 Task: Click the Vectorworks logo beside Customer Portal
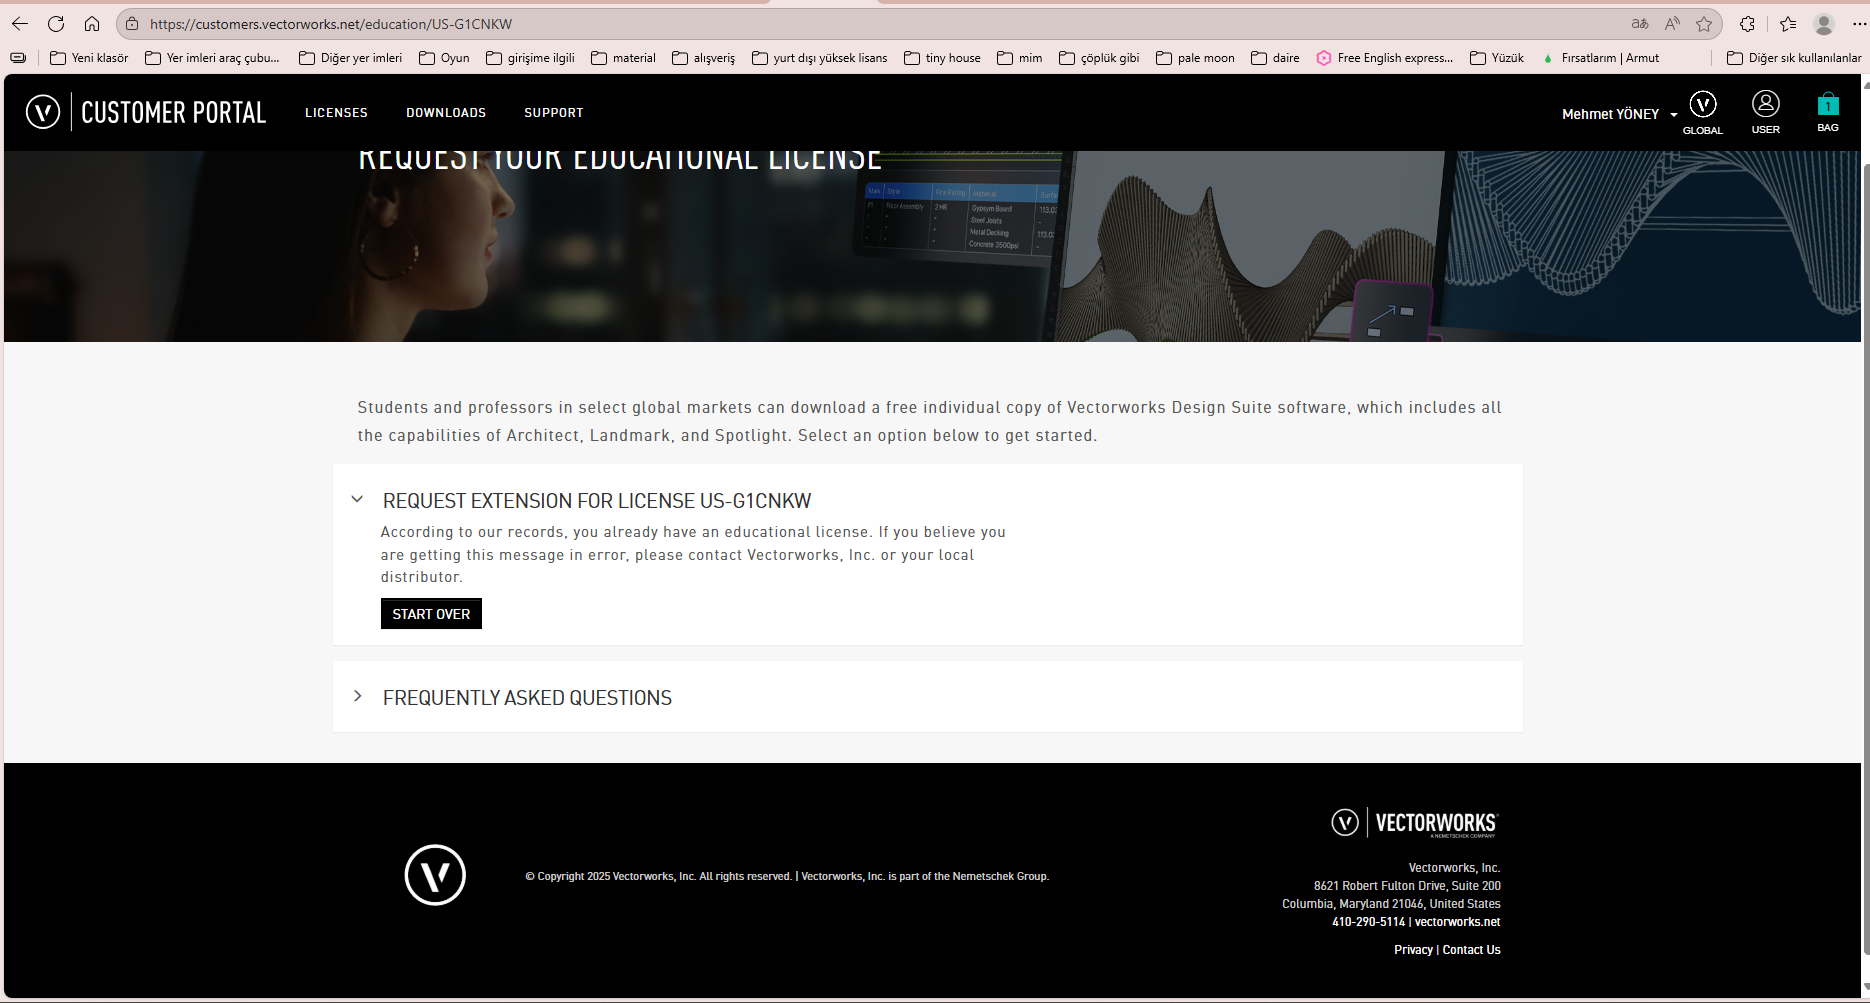pyautogui.click(x=42, y=111)
